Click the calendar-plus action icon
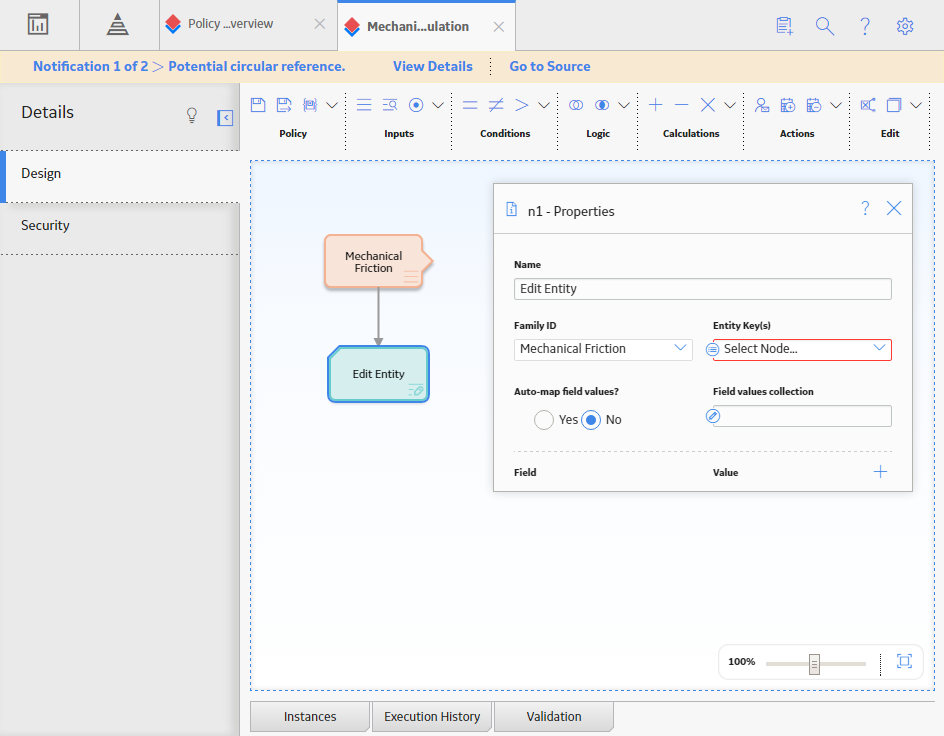Viewport: 944px width, 736px height. coord(787,105)
